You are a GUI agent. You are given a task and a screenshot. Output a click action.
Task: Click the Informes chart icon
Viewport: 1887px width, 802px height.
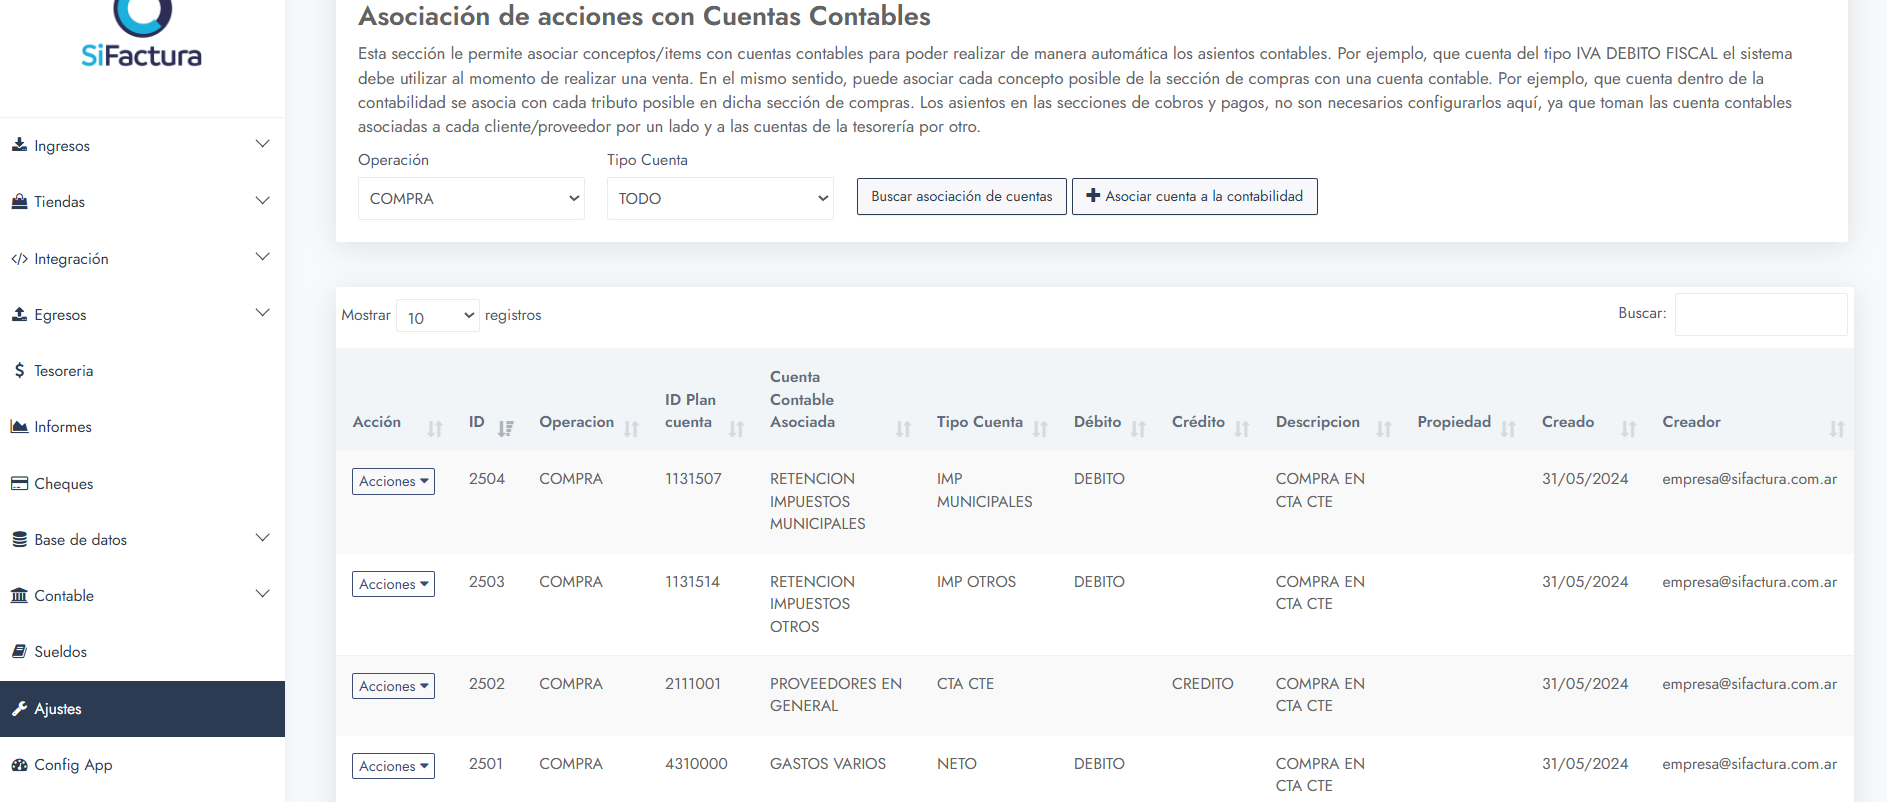[x=19, y=426]
